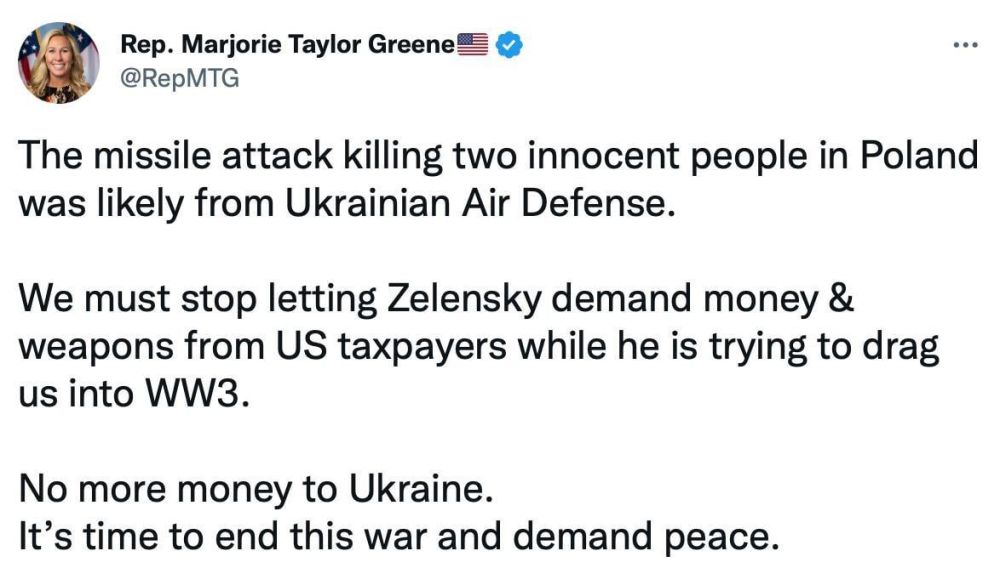Click the words missile attack in first line
1000x568 pixels.
pos(214,155)
